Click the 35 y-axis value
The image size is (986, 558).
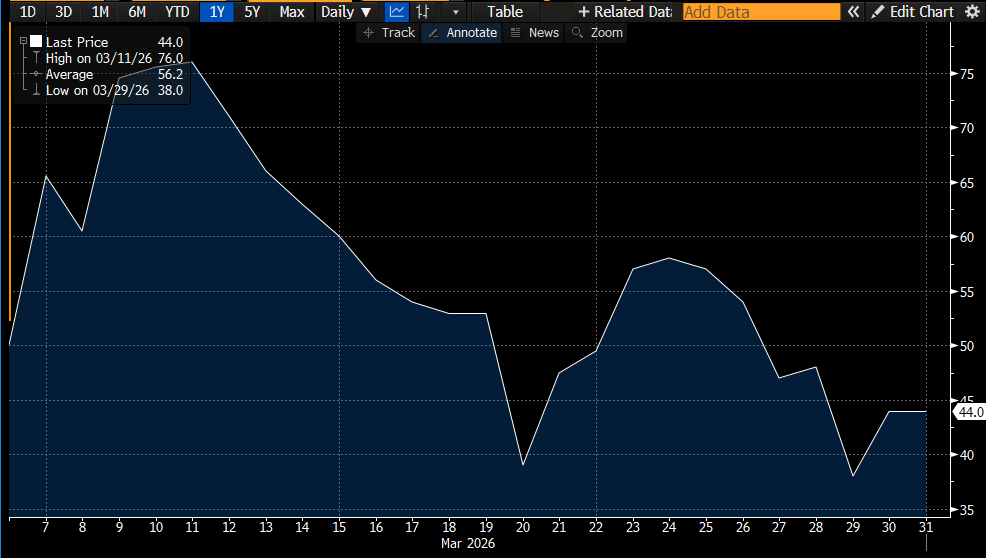click(x=966, y=510)
